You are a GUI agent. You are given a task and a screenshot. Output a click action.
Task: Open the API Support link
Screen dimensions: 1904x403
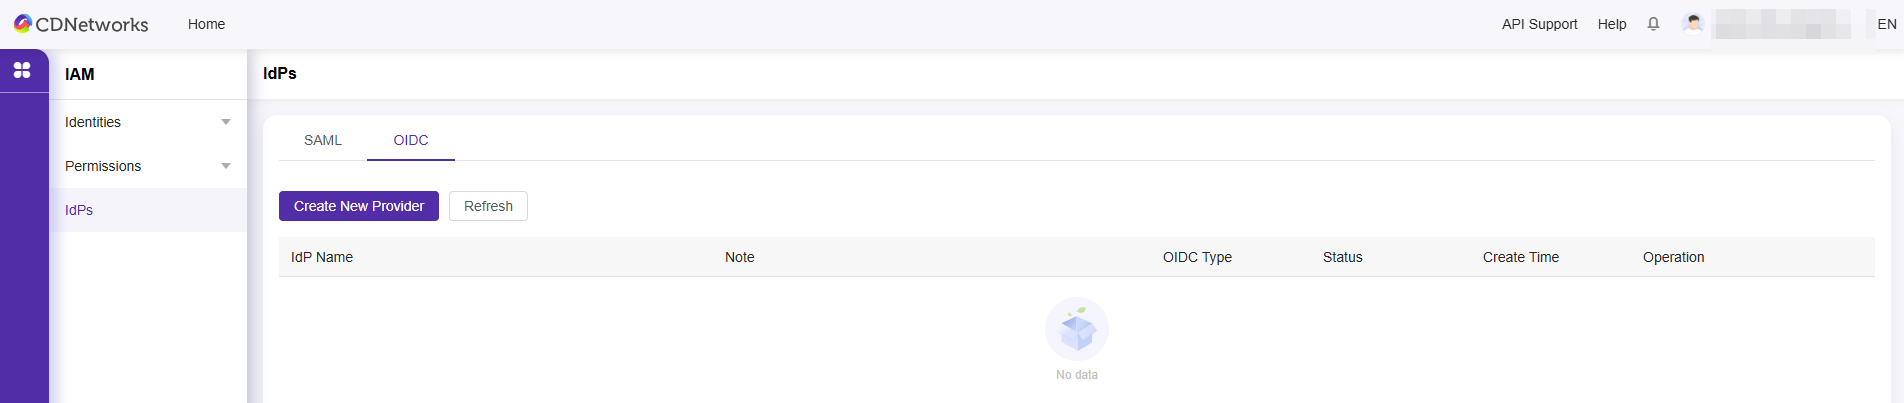coord(1539,24)
